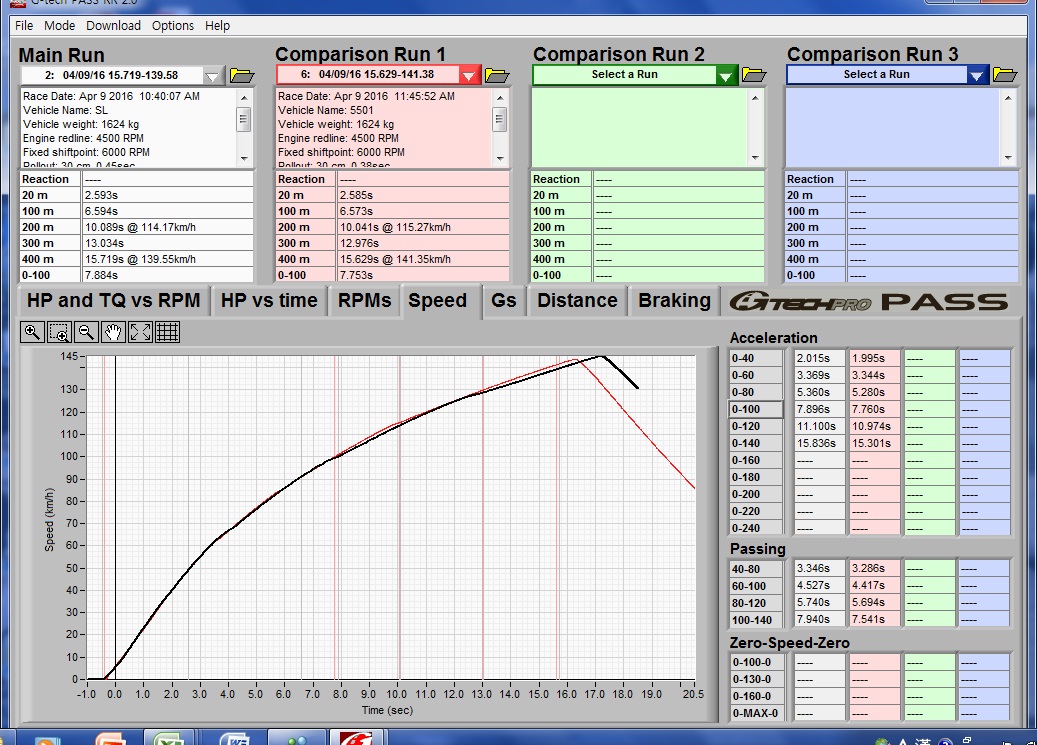Click the Comparison Run 3 'Select a Run' box
The image size is (1037, 745).
coord(877,75)
